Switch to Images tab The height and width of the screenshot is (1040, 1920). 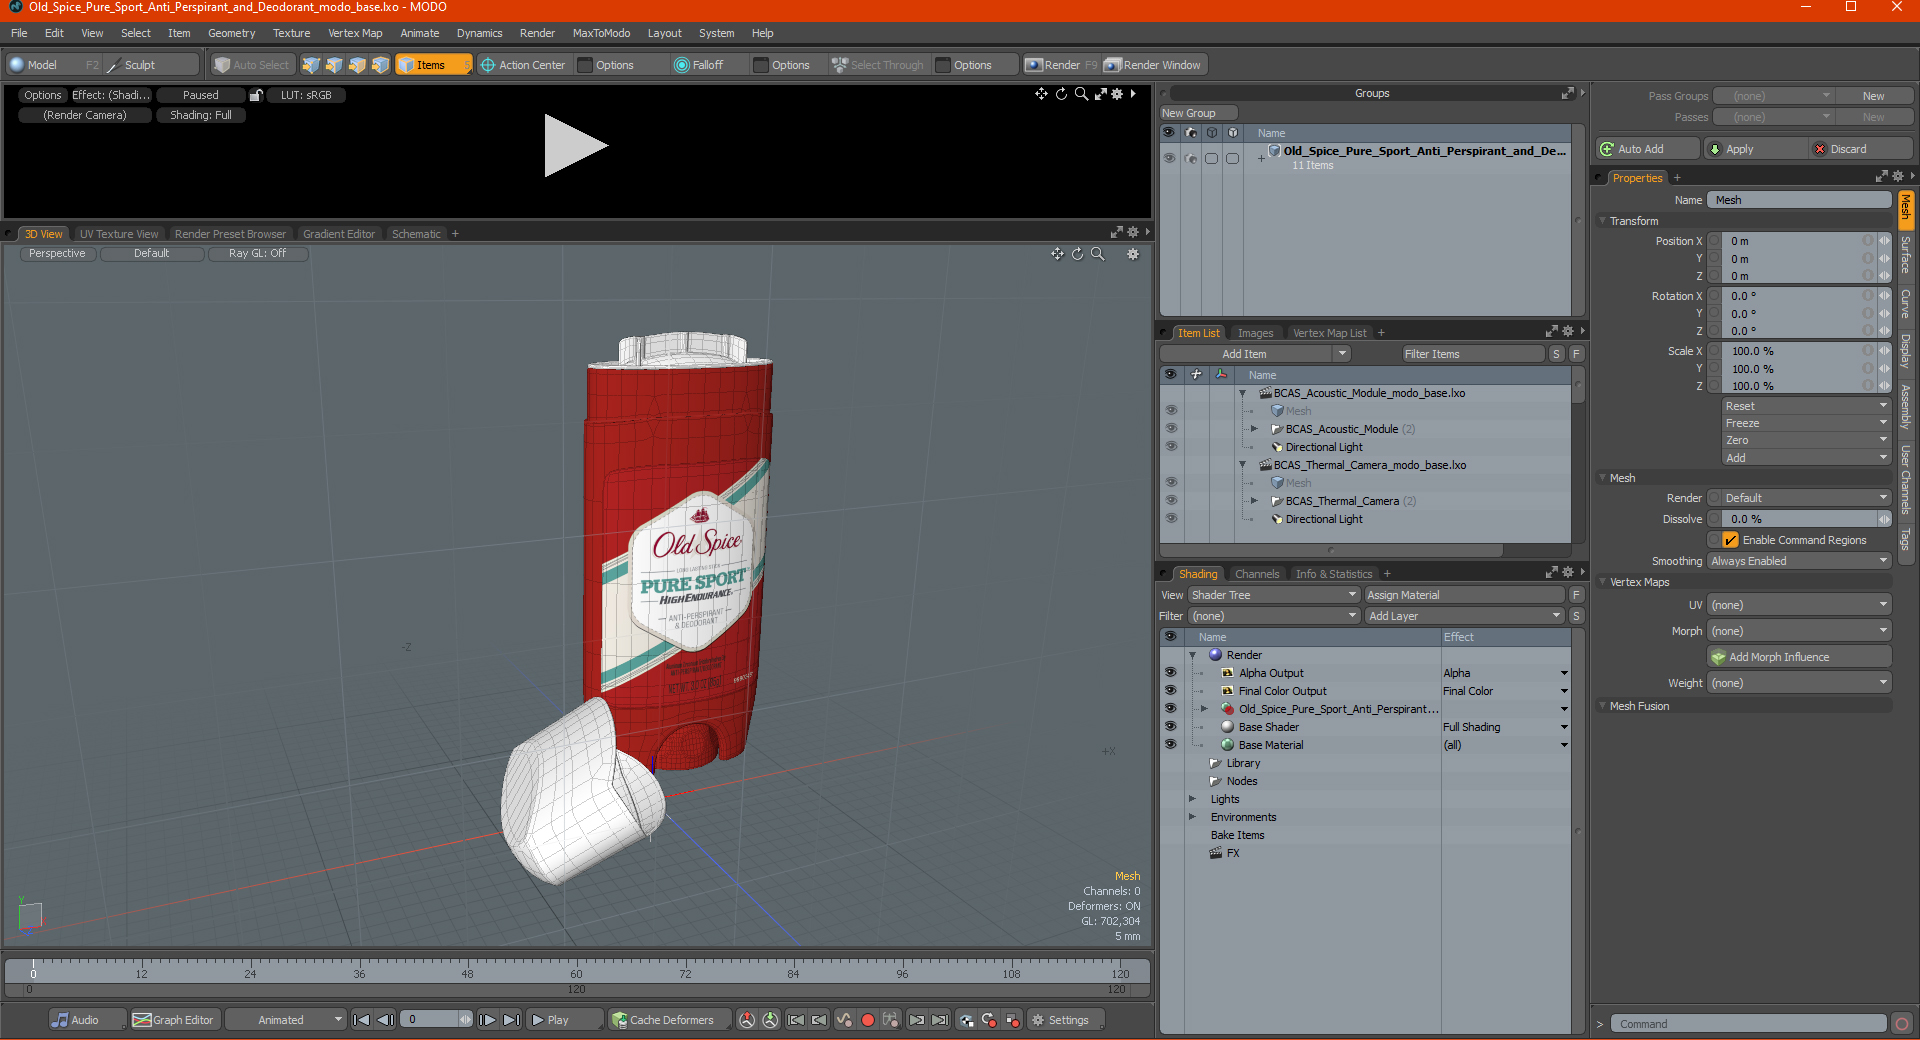point(1255,333)
